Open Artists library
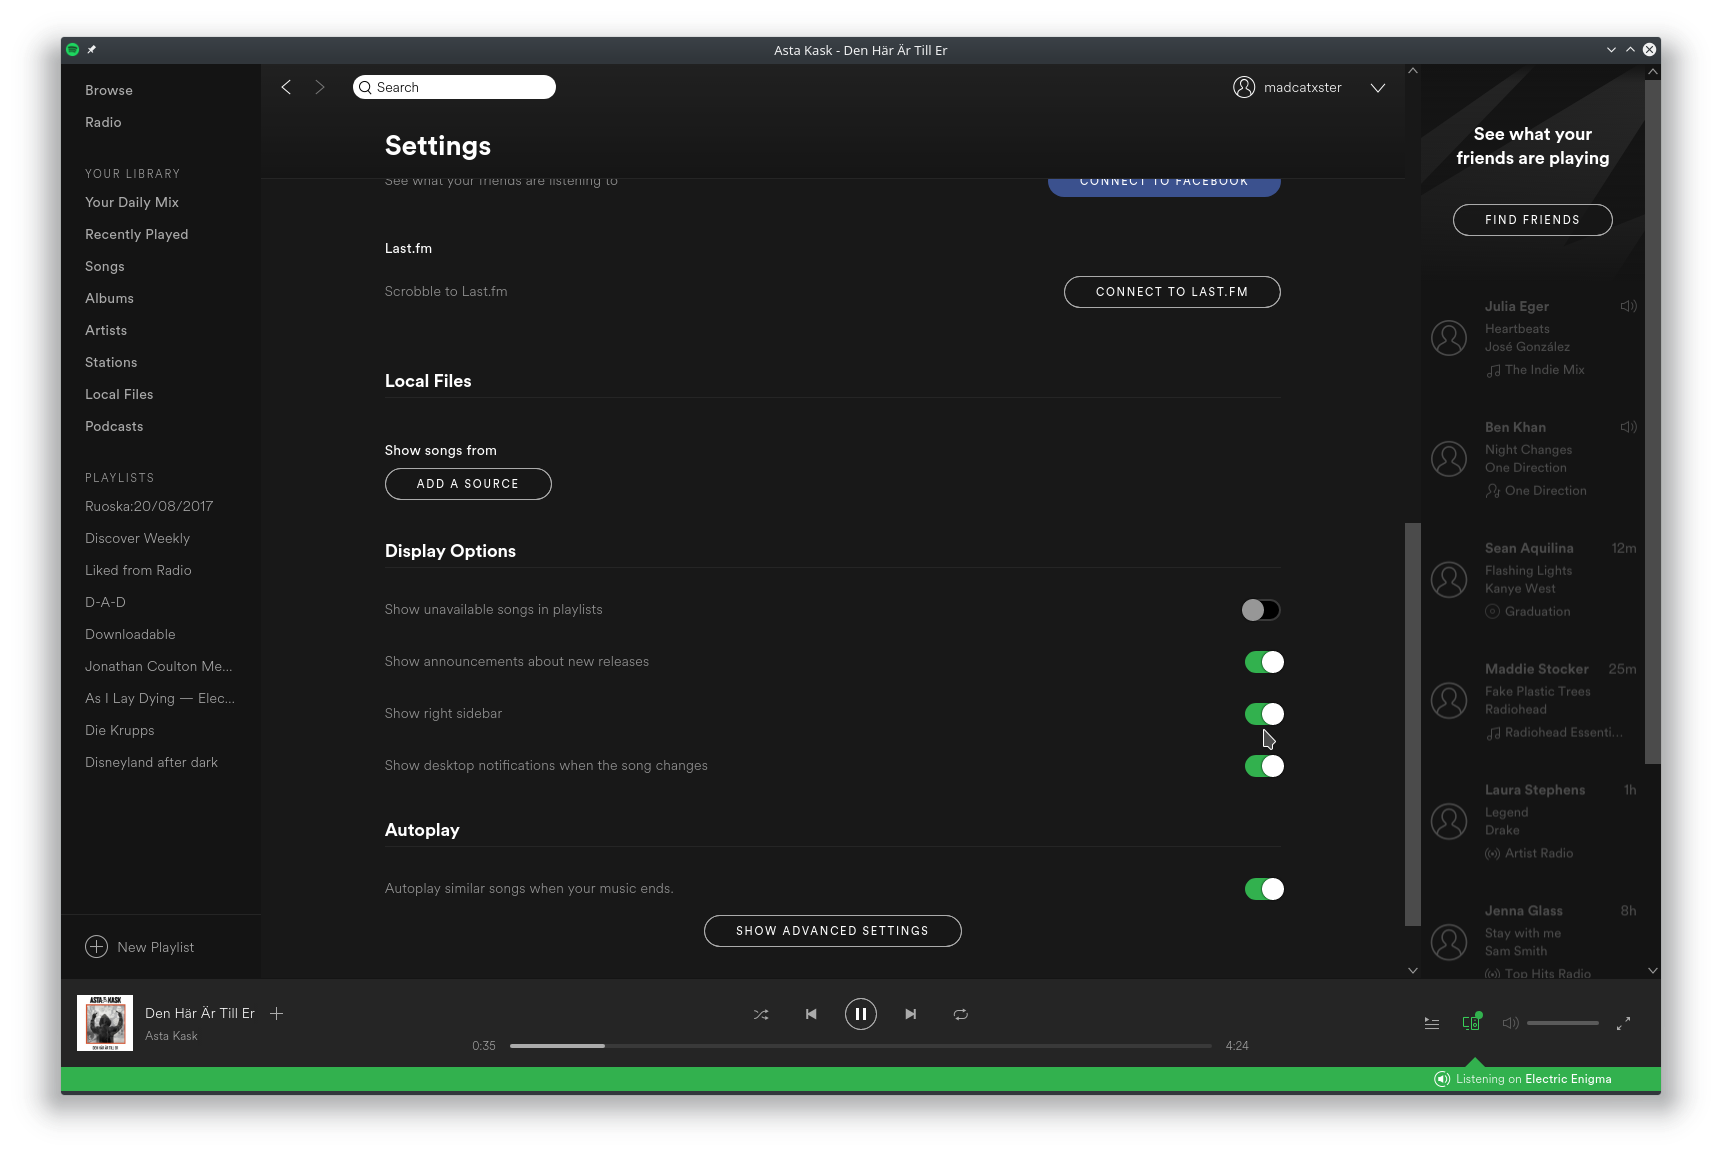This screenshot has width=1722, height=1156. 106,330
